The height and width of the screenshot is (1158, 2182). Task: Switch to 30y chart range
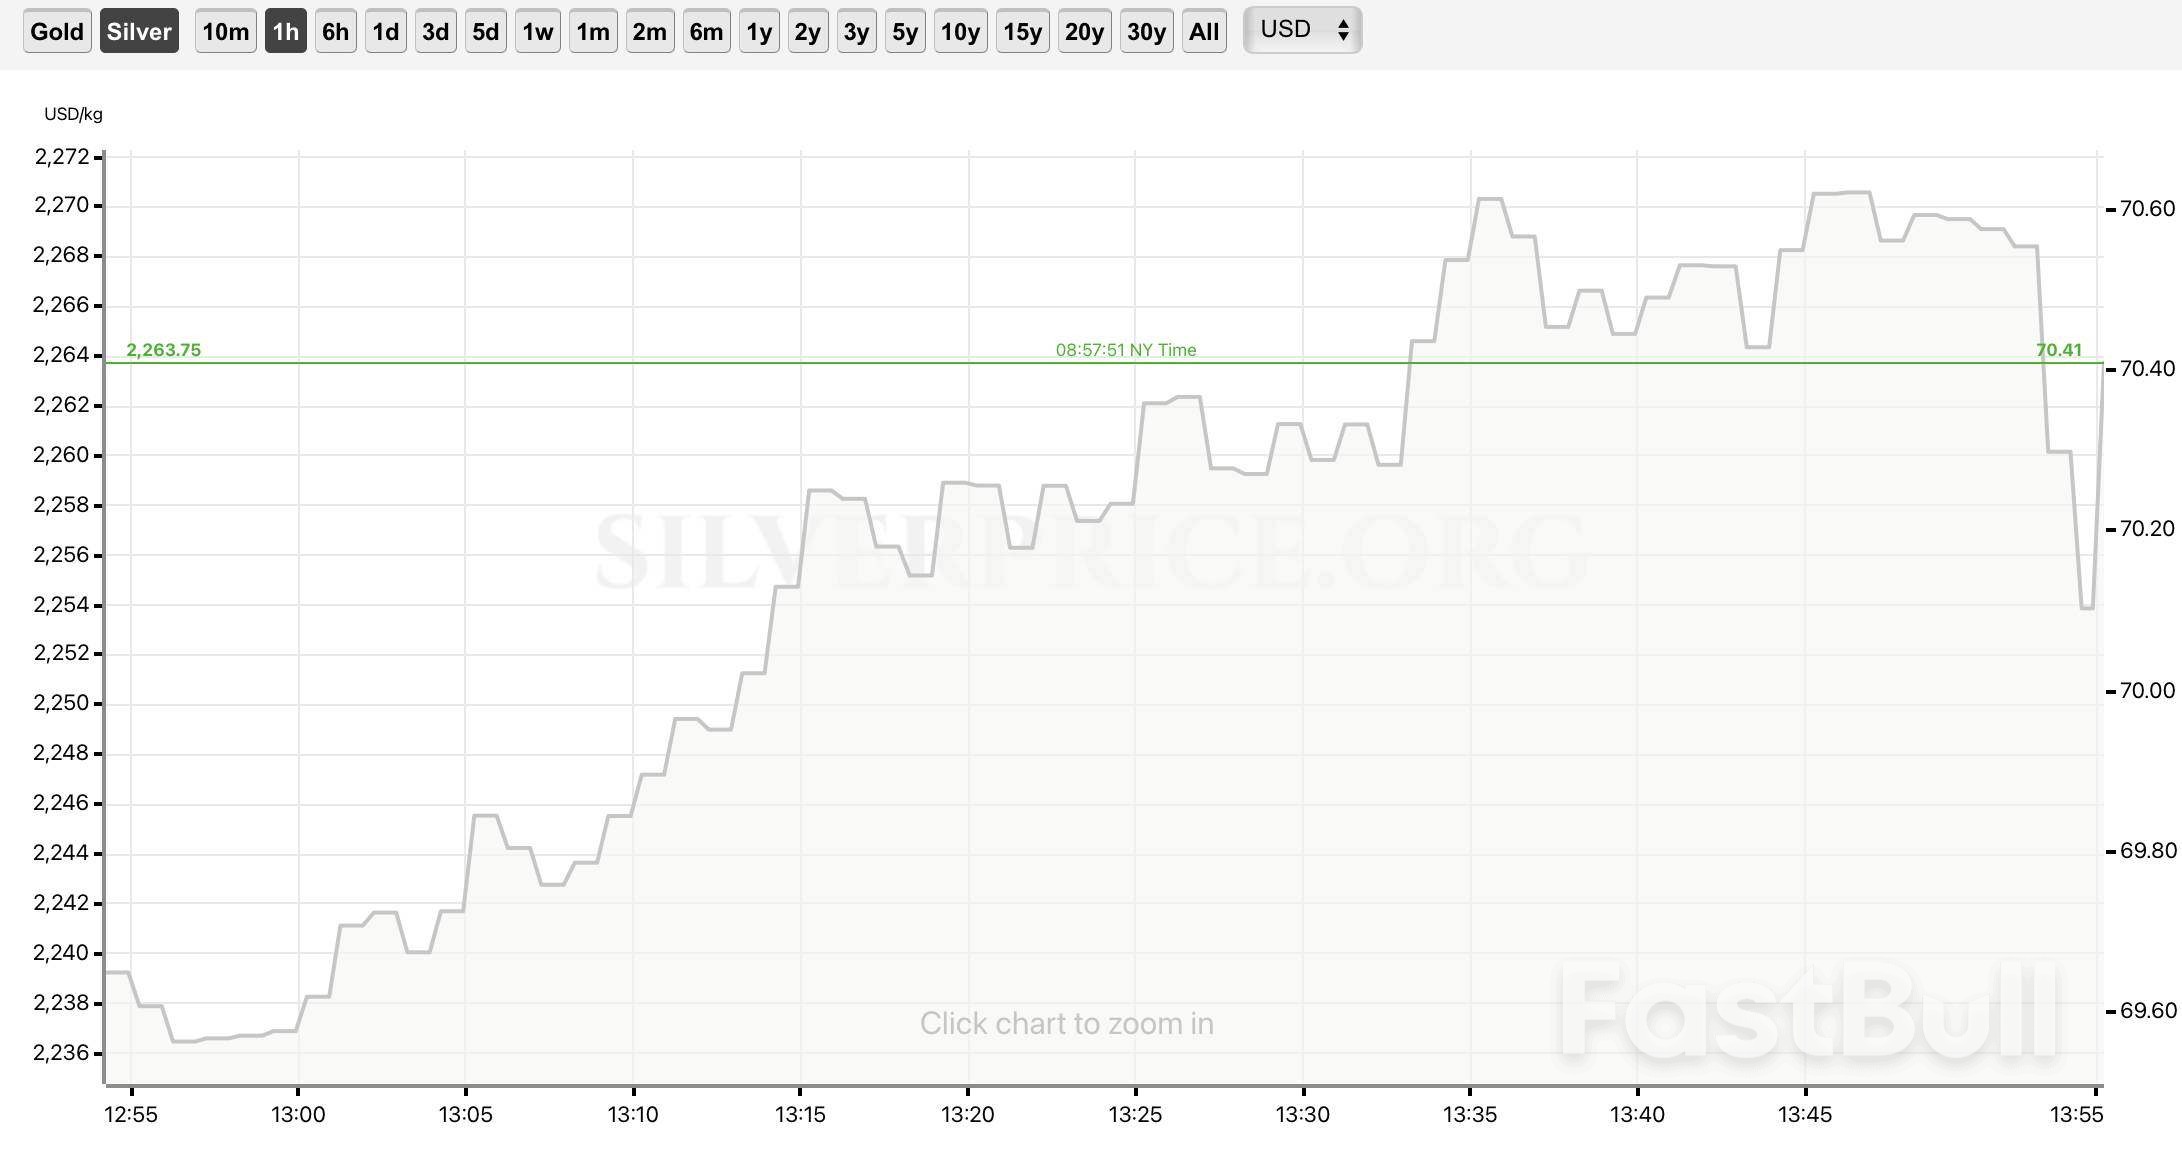1146,32
